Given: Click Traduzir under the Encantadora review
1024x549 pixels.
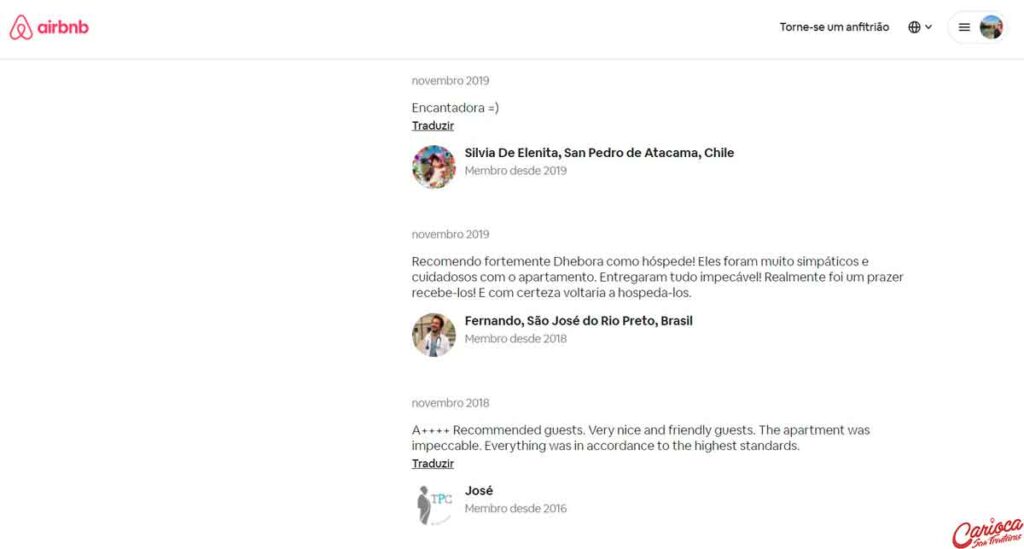Looking at the screenshot, I should pos(432,125).
